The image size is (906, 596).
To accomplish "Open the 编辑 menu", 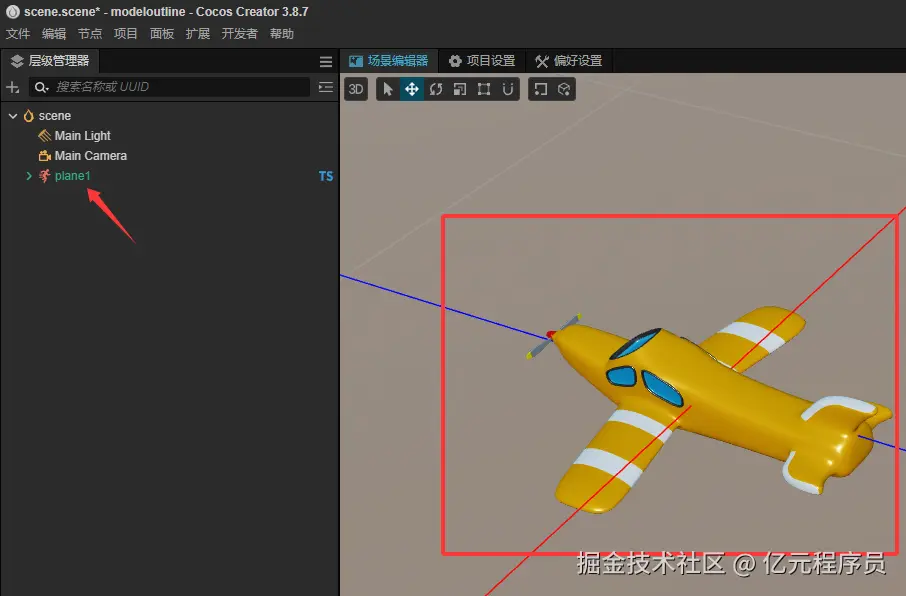I will point(54,34).
